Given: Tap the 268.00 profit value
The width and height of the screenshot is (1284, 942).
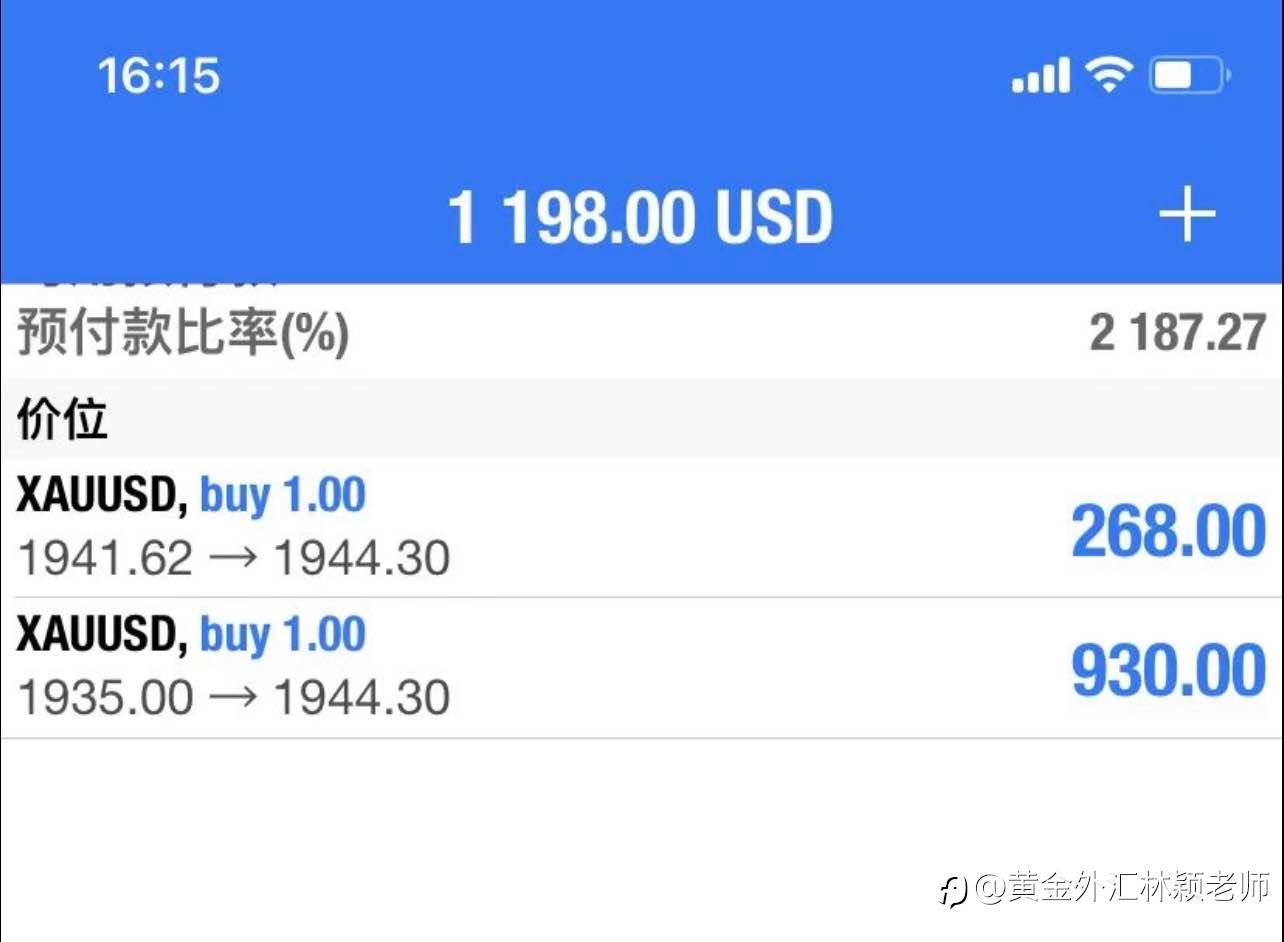Looking at the screenshot, I should point(1168,531).
